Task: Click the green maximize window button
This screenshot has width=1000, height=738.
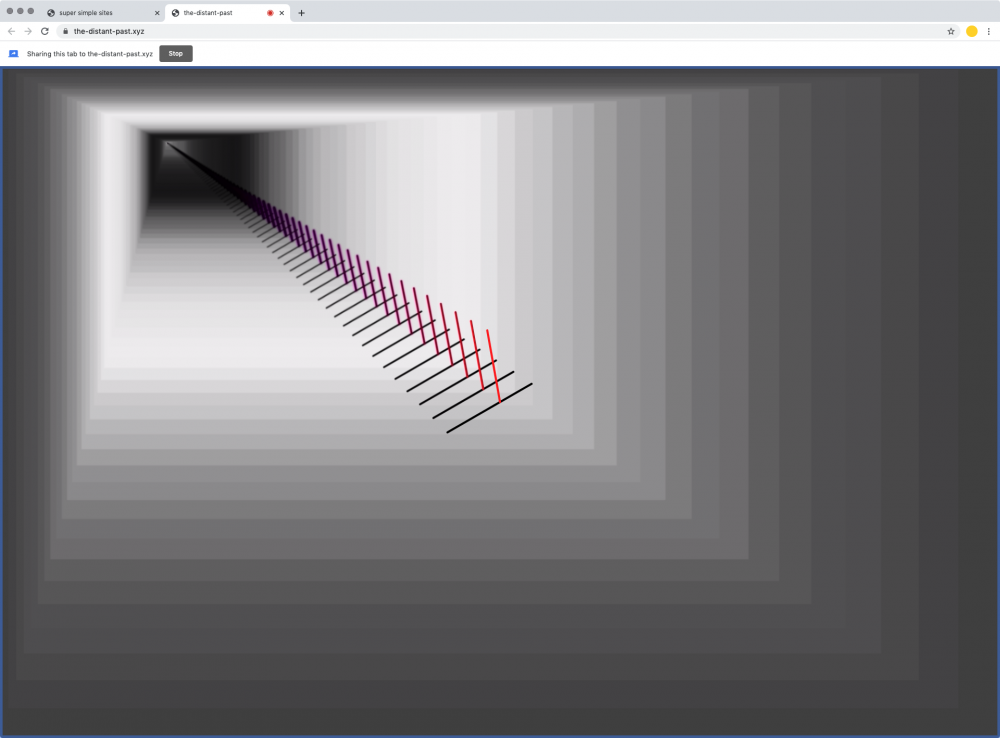Action: coord(31,11)
